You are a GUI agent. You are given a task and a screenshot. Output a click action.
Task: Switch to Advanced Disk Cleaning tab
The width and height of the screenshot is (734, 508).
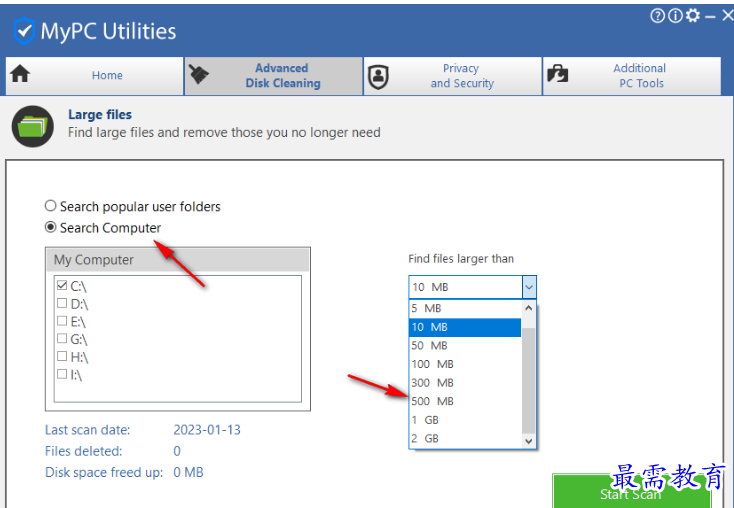click(x=274, y=76)
